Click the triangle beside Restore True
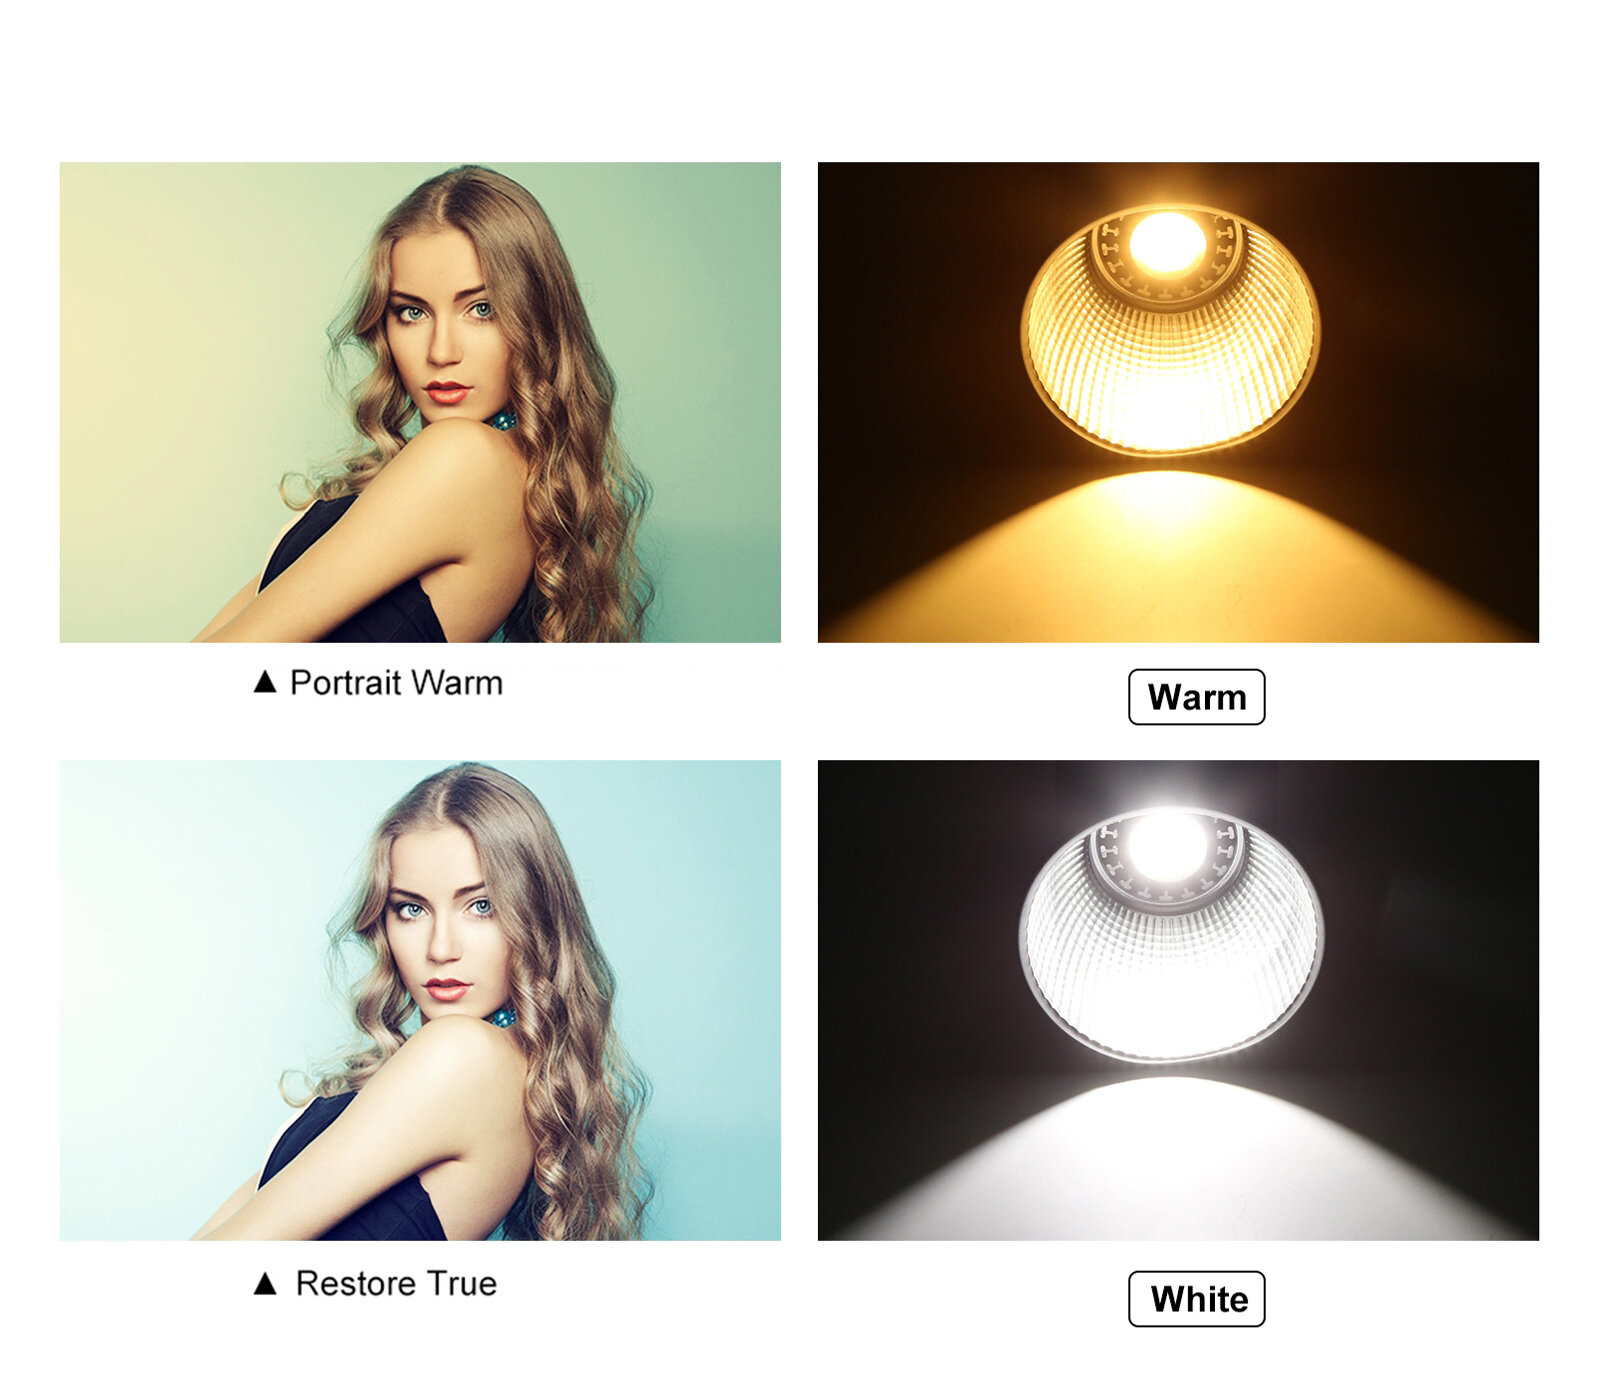The height and width of the screenshot is (1400, 1600). (x=265, y=1283)
